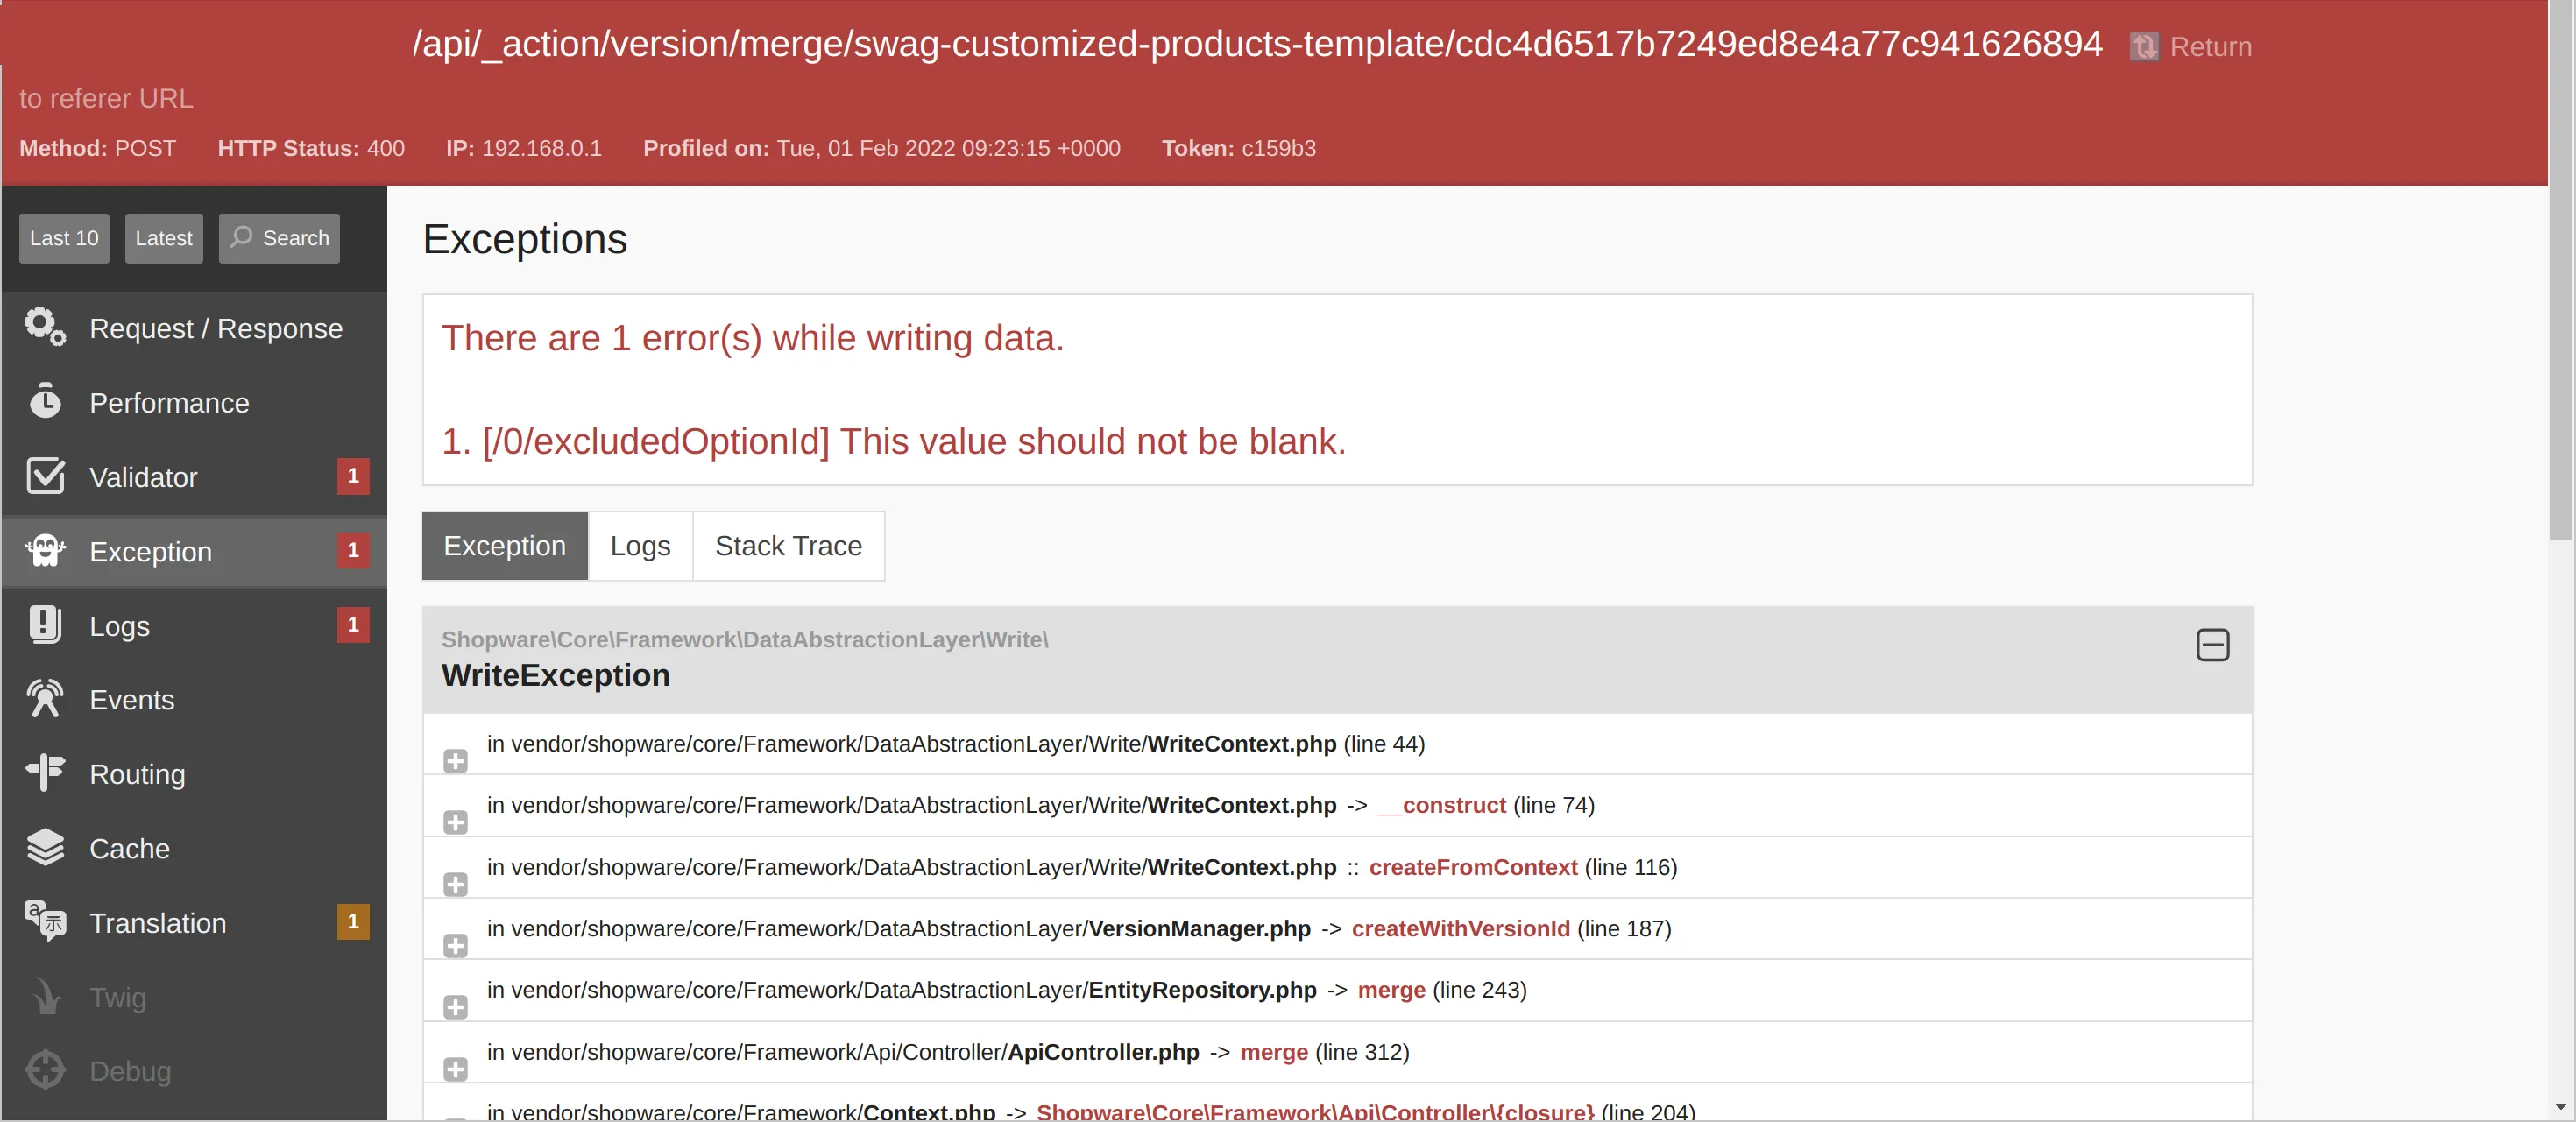2576x1122 pixels.
Task: Collapse the WriteException trace block
Action: tap(2212, 645)
